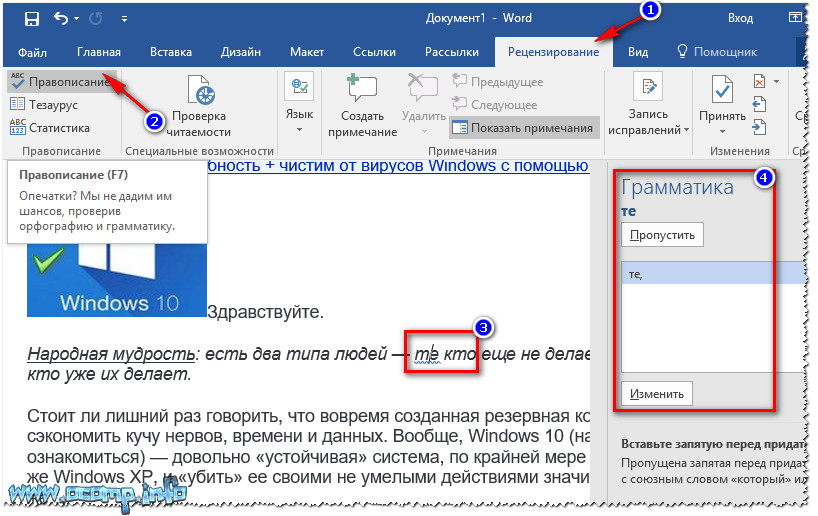Open the reject change dropdown arrow

point(776,81)
